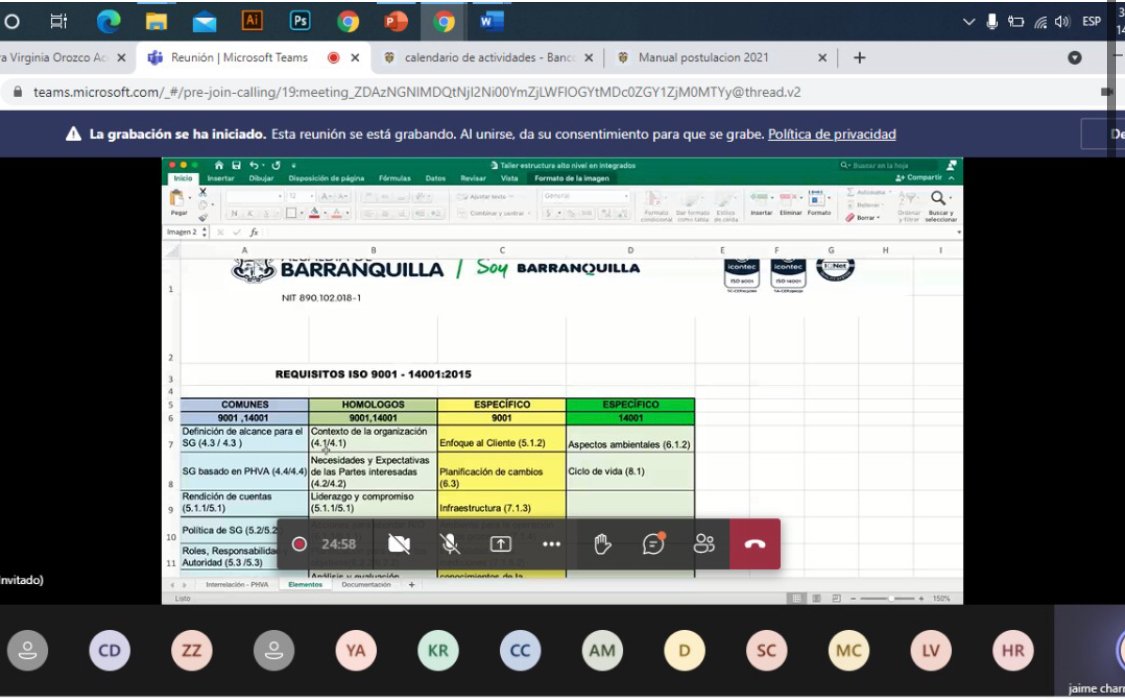
Task: Open a new browser tab
Action: [859, 58]
